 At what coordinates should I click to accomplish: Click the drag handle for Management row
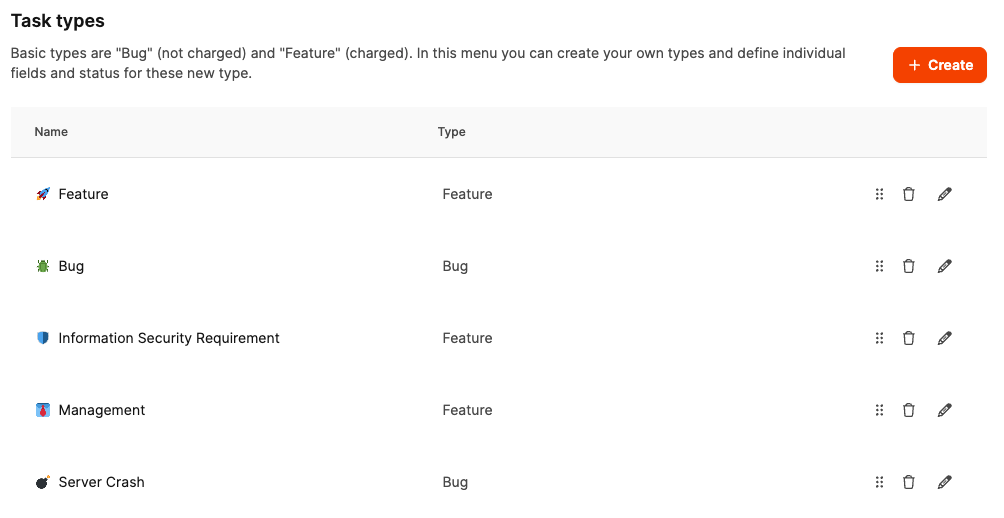[x=879, y=410]
